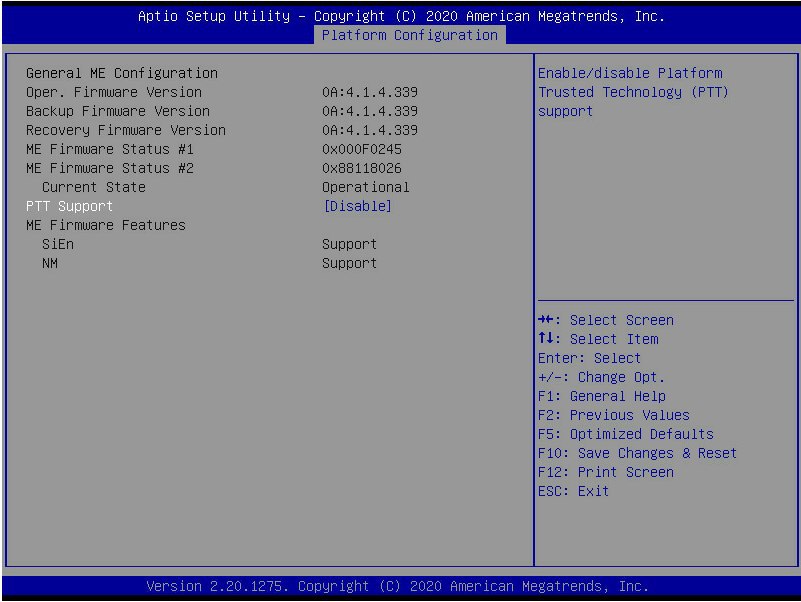Click the ME Firmware Status #1 label
The width and height of the screenshot is (801, 602).
coord(110,149)
